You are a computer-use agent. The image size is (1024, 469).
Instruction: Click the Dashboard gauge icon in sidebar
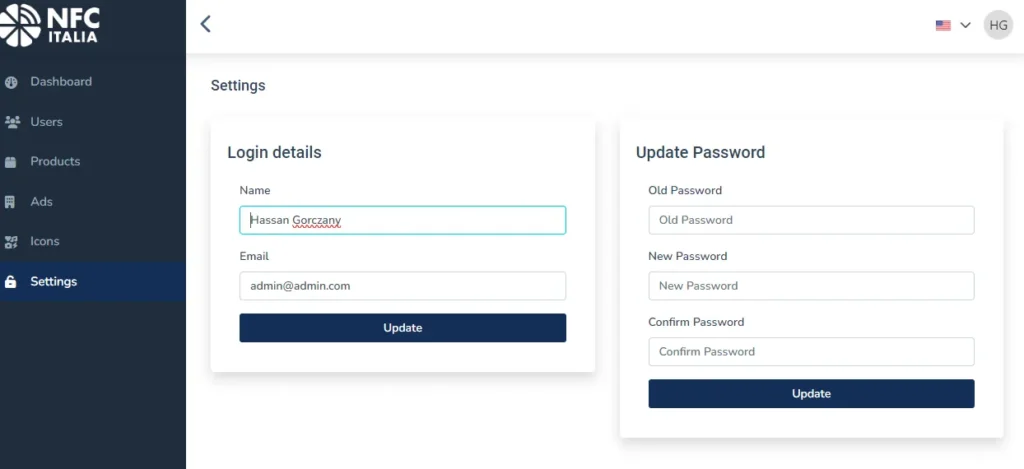coord(12,82)
